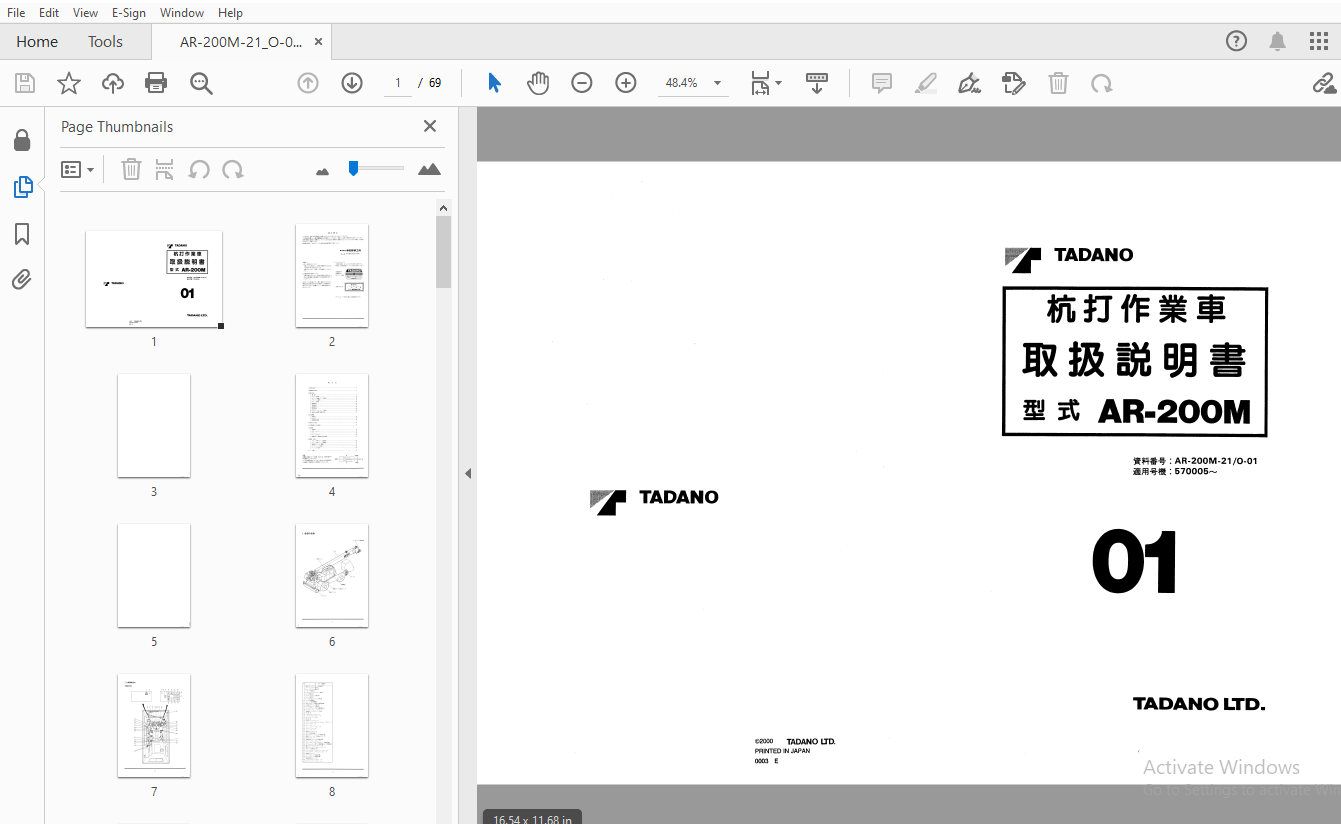Open the Help menu
The image size is (1341, 824).
tap(230, 13)
